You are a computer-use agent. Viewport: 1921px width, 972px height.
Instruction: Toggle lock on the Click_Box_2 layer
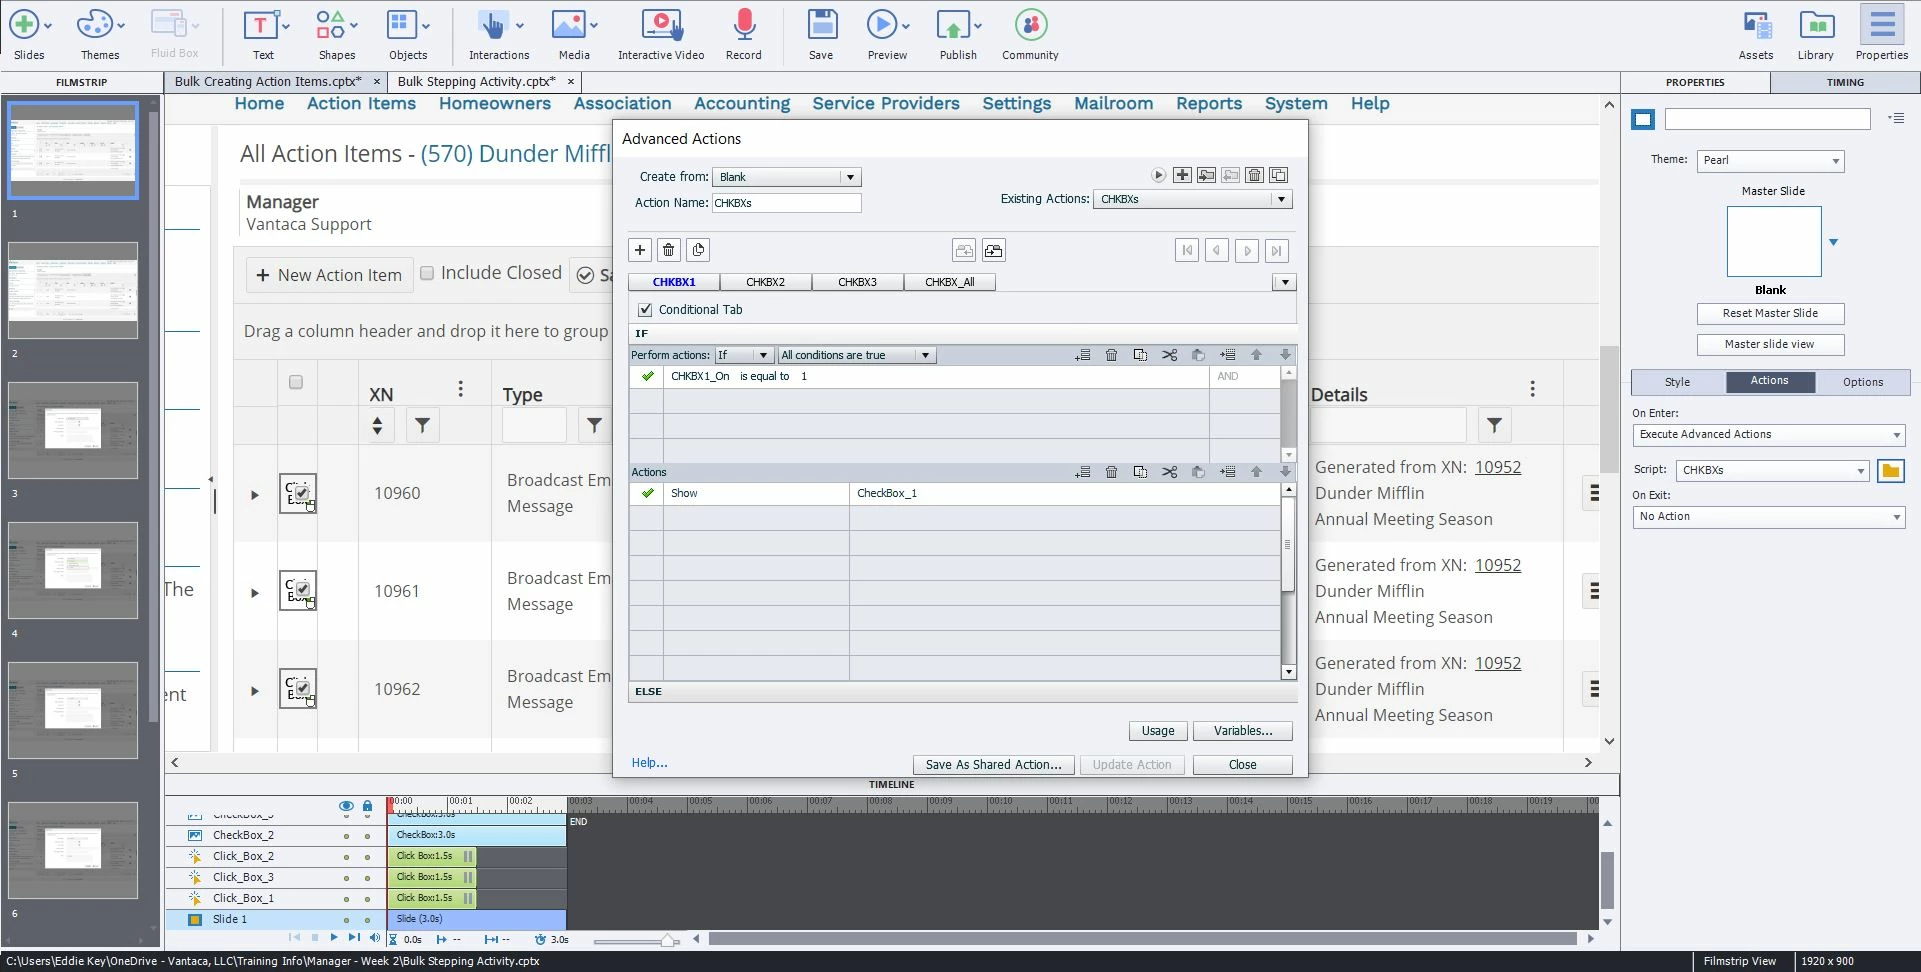(367, 857)
